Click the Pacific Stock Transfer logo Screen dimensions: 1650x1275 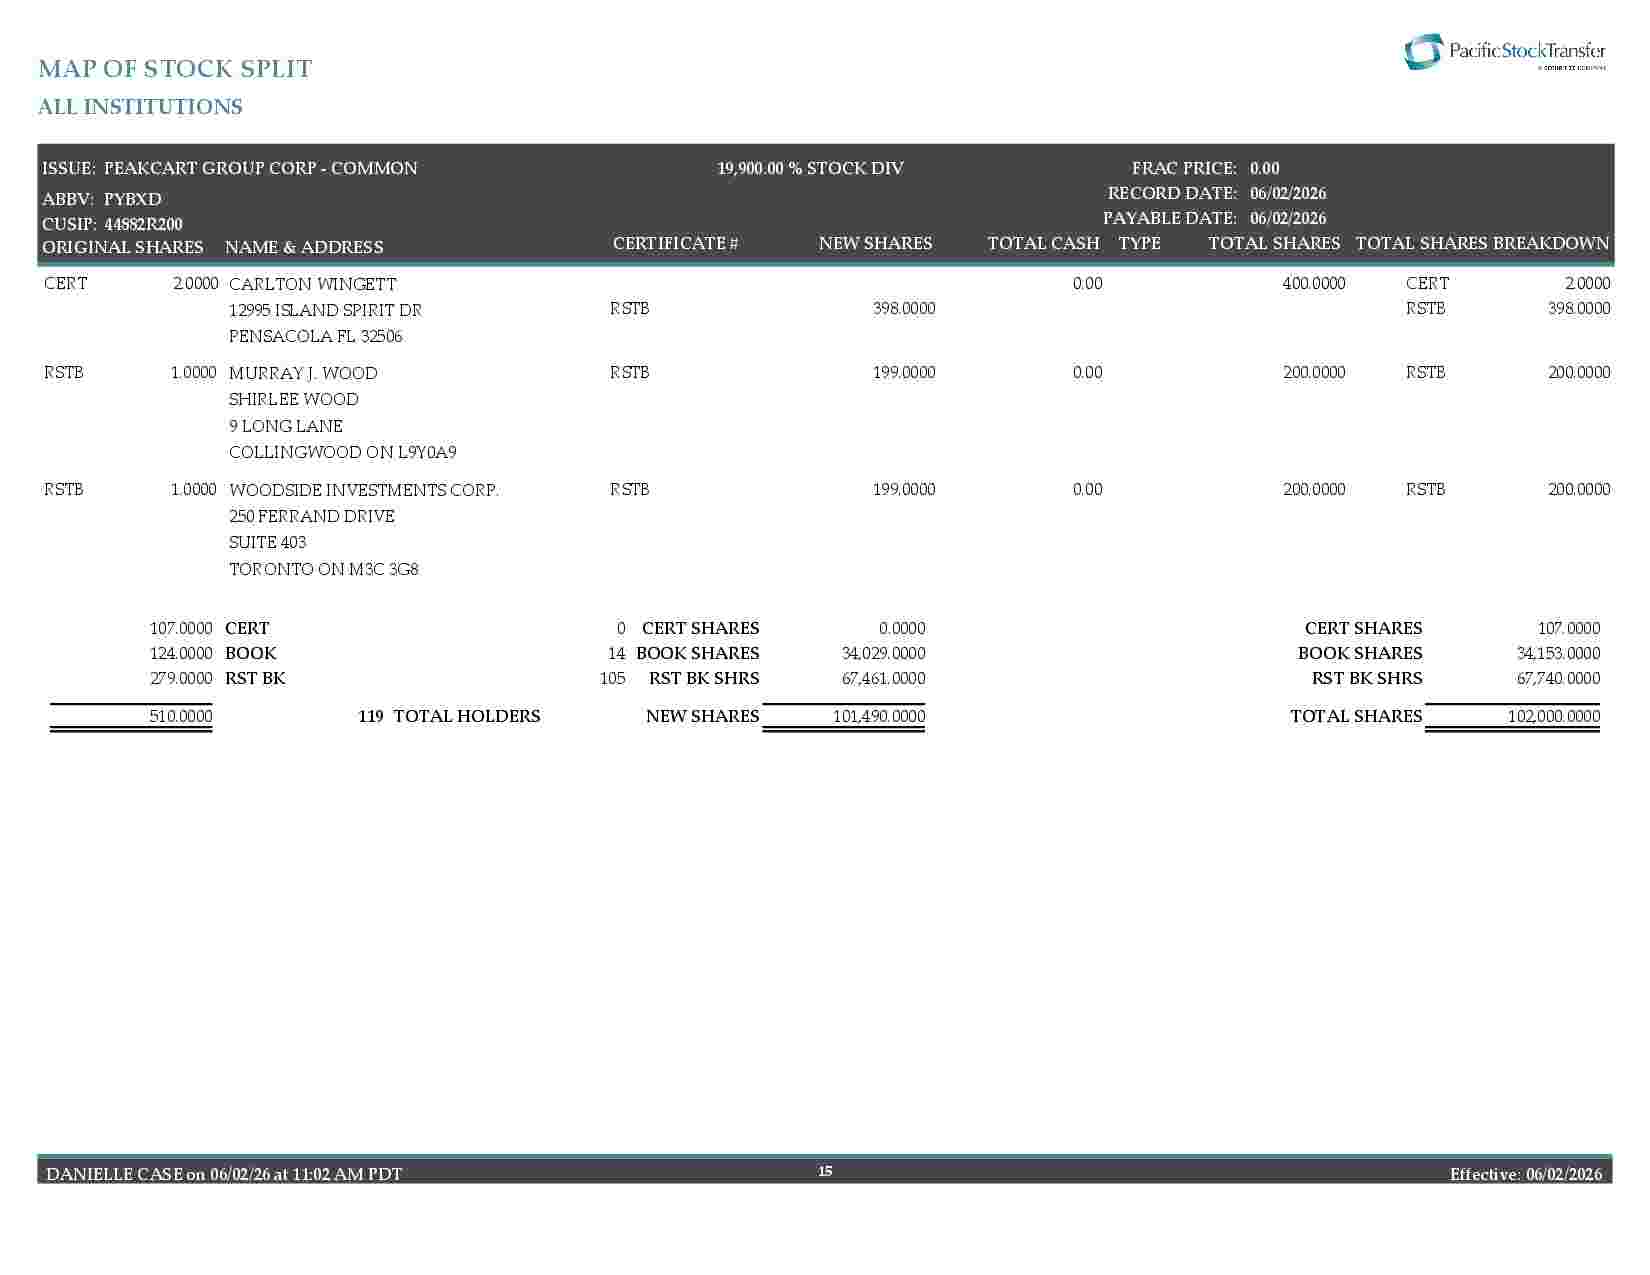[x=1505, y=52]
